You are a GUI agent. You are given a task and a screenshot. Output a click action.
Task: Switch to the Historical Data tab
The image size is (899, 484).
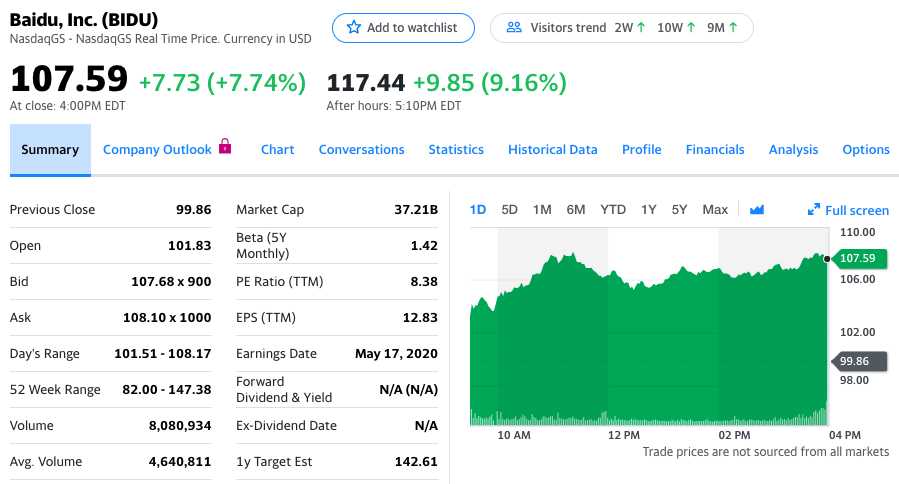point(552,150)
